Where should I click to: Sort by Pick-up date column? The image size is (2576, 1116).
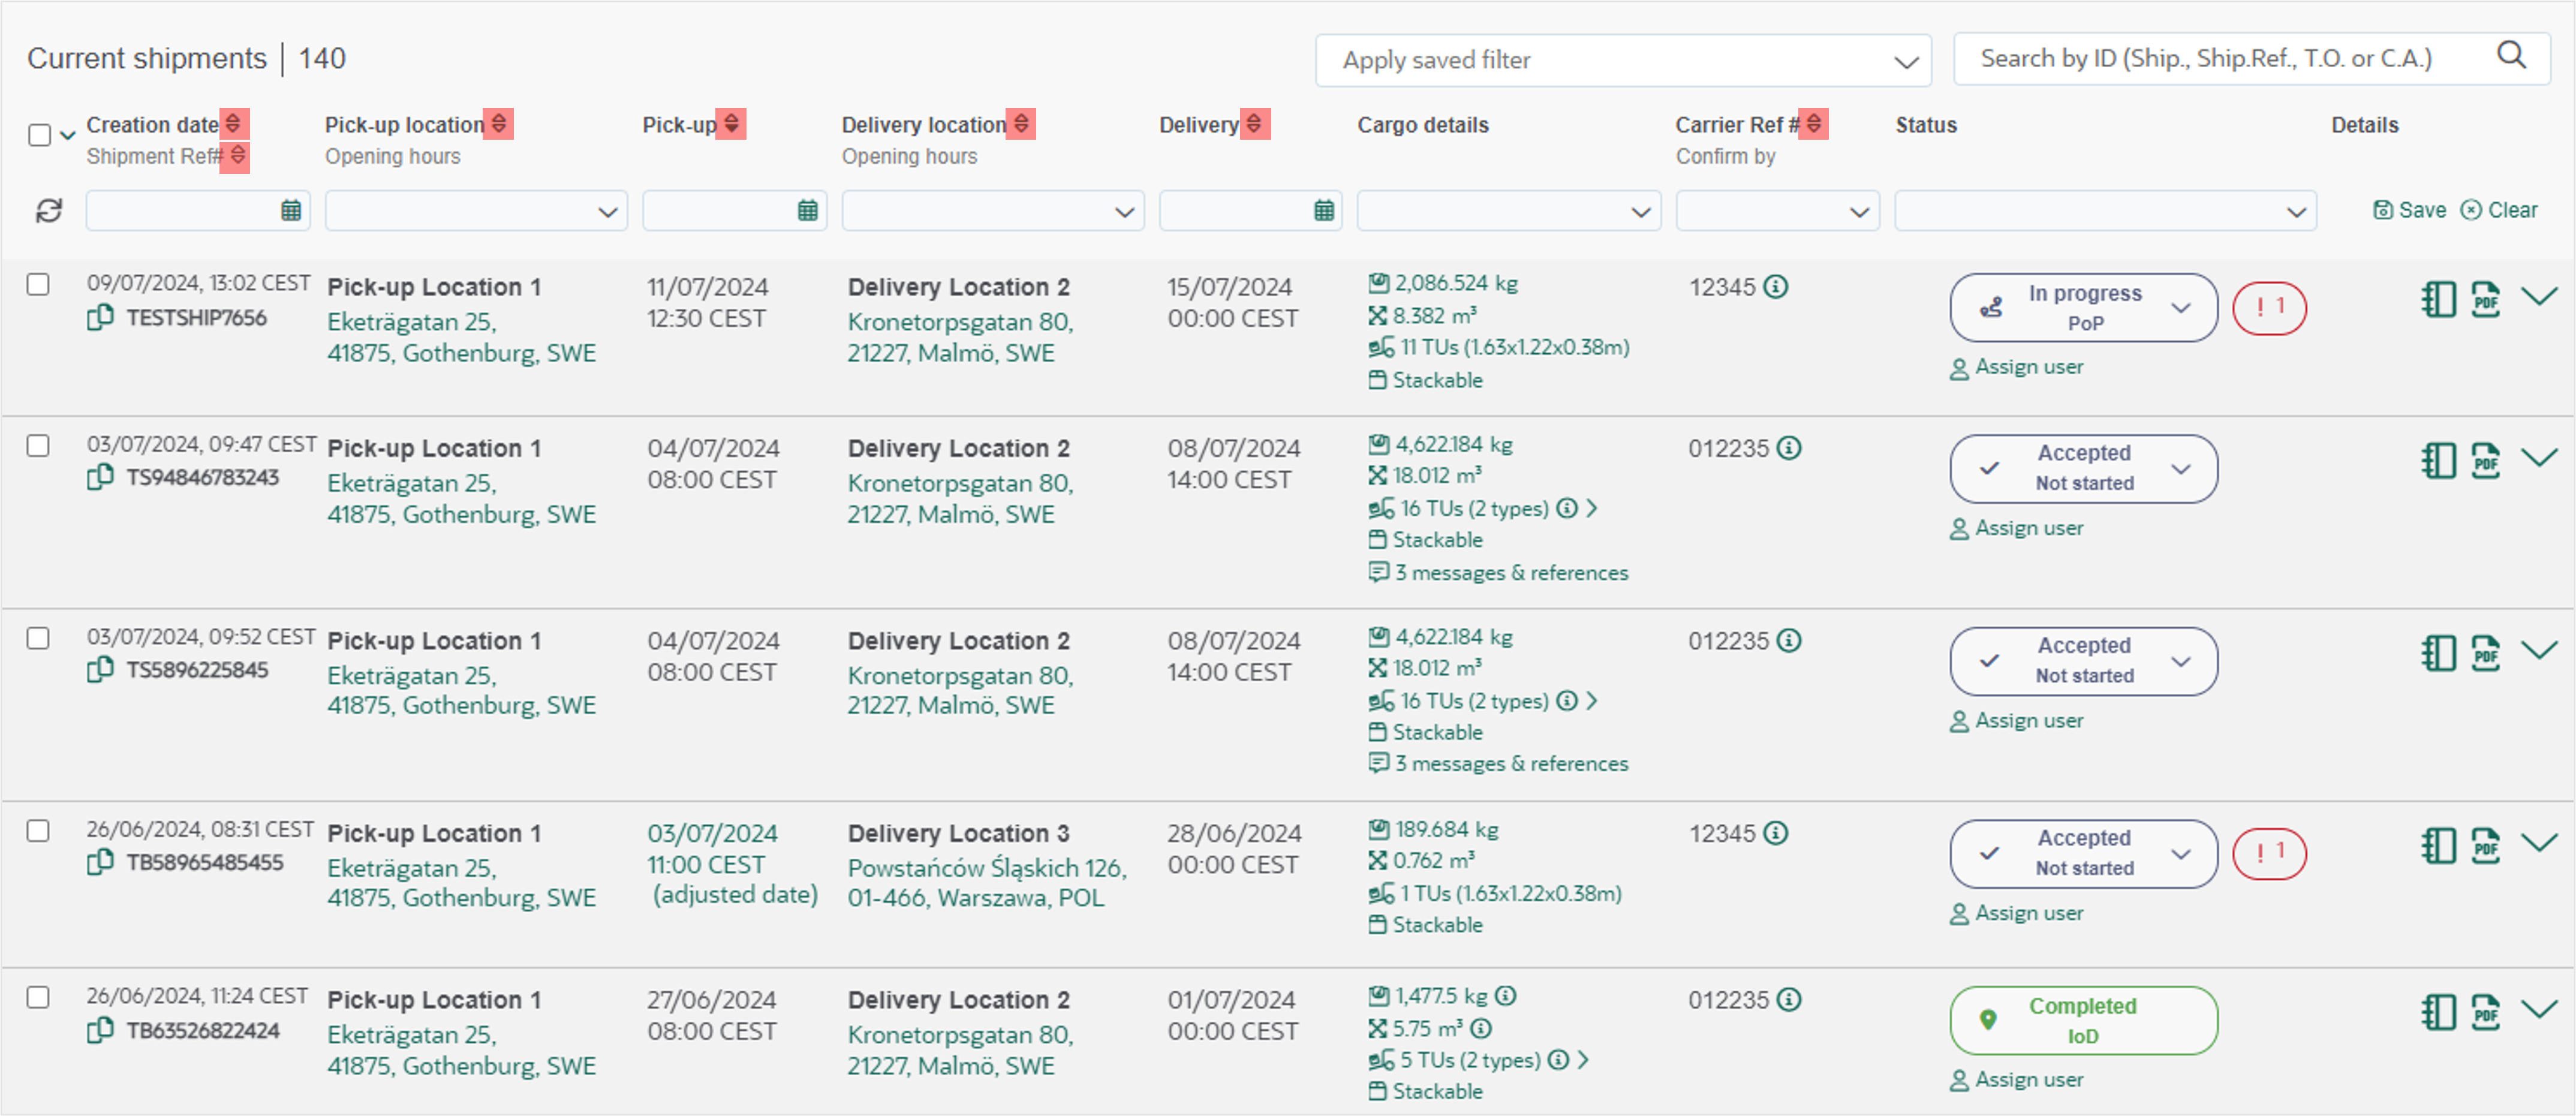coord(731,124)
